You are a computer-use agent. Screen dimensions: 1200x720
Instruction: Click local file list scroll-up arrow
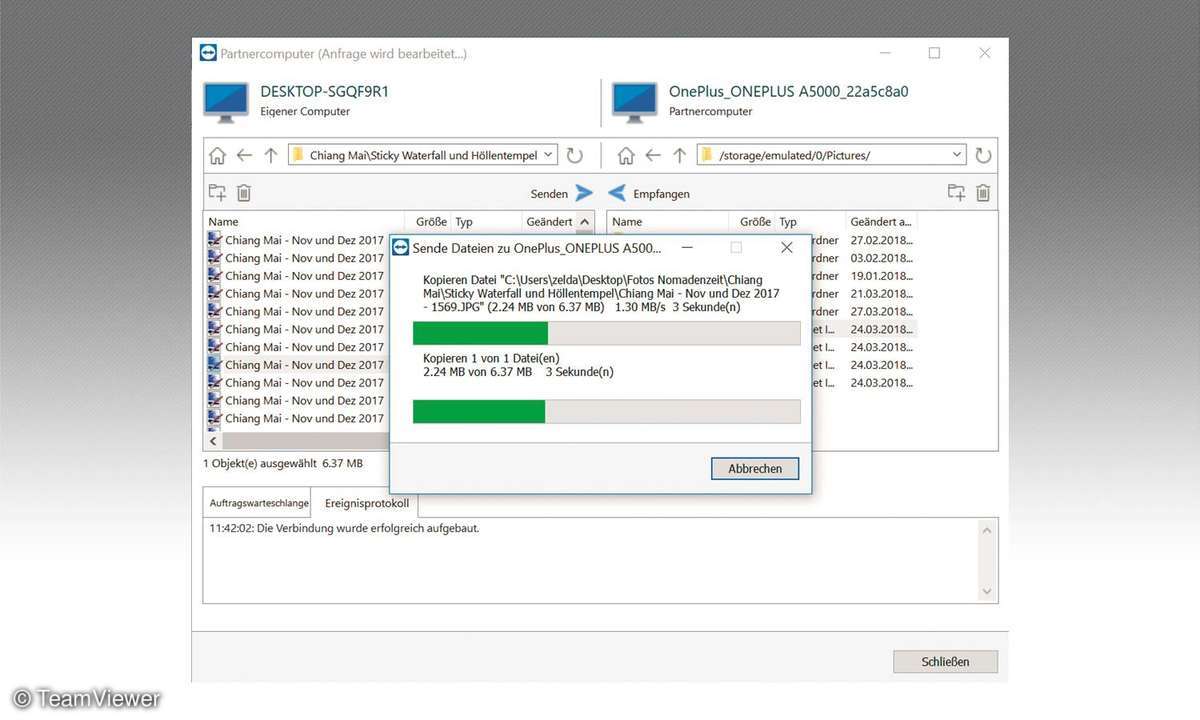[x=586, y=222]
